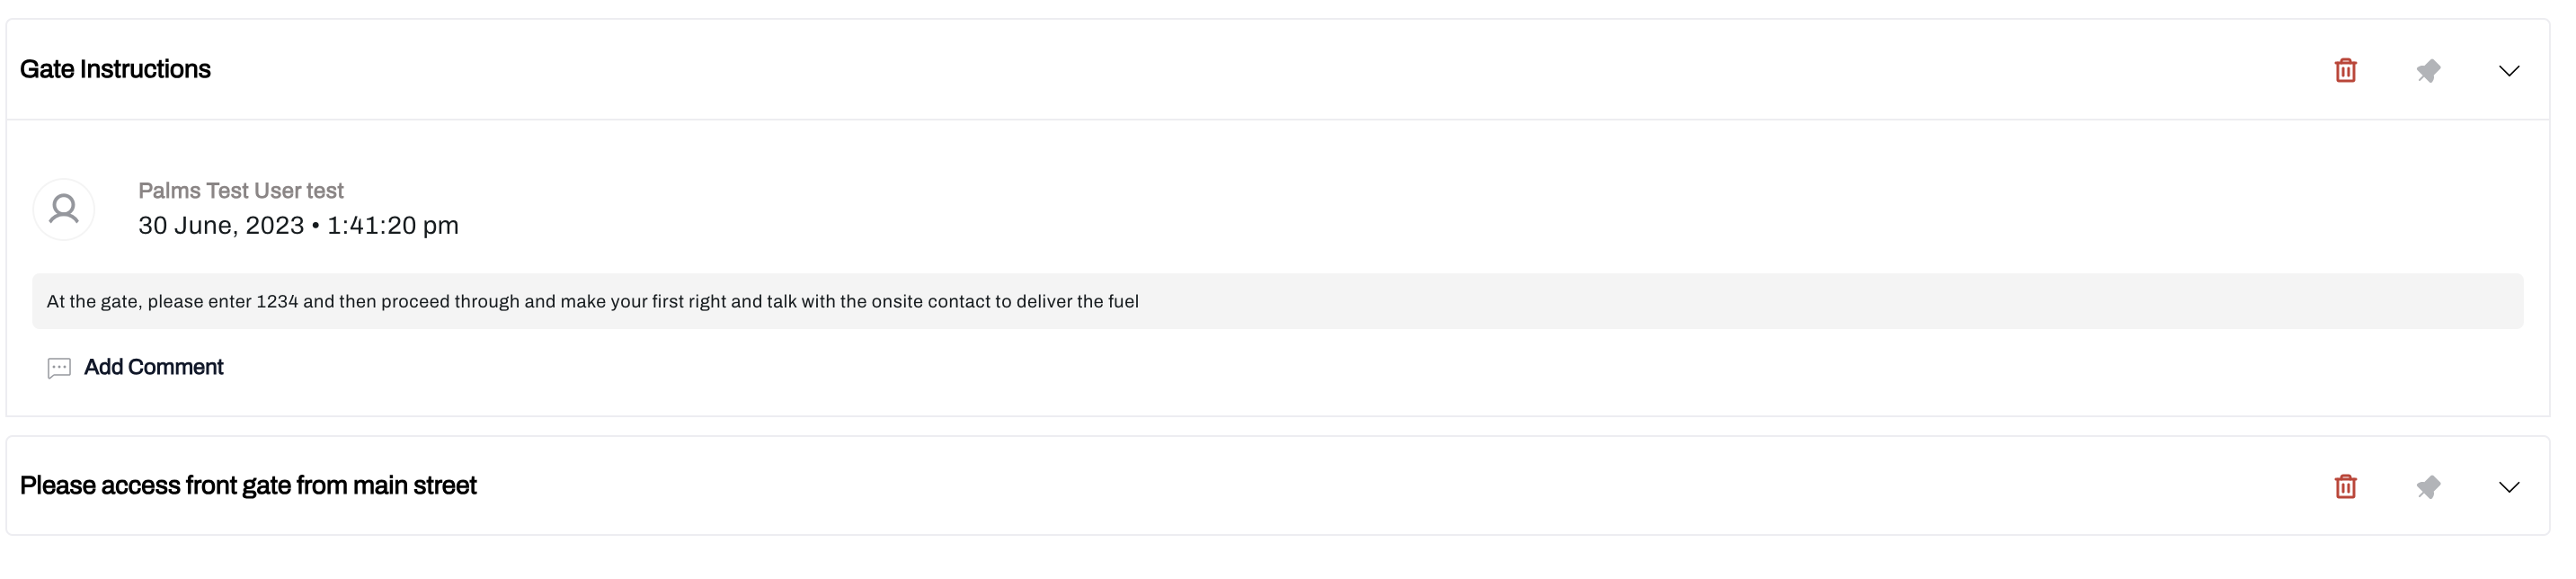Screen dimensions: 2576x579
Task: Click the gate code 1234 in note
Action: (x=277, y=302)
